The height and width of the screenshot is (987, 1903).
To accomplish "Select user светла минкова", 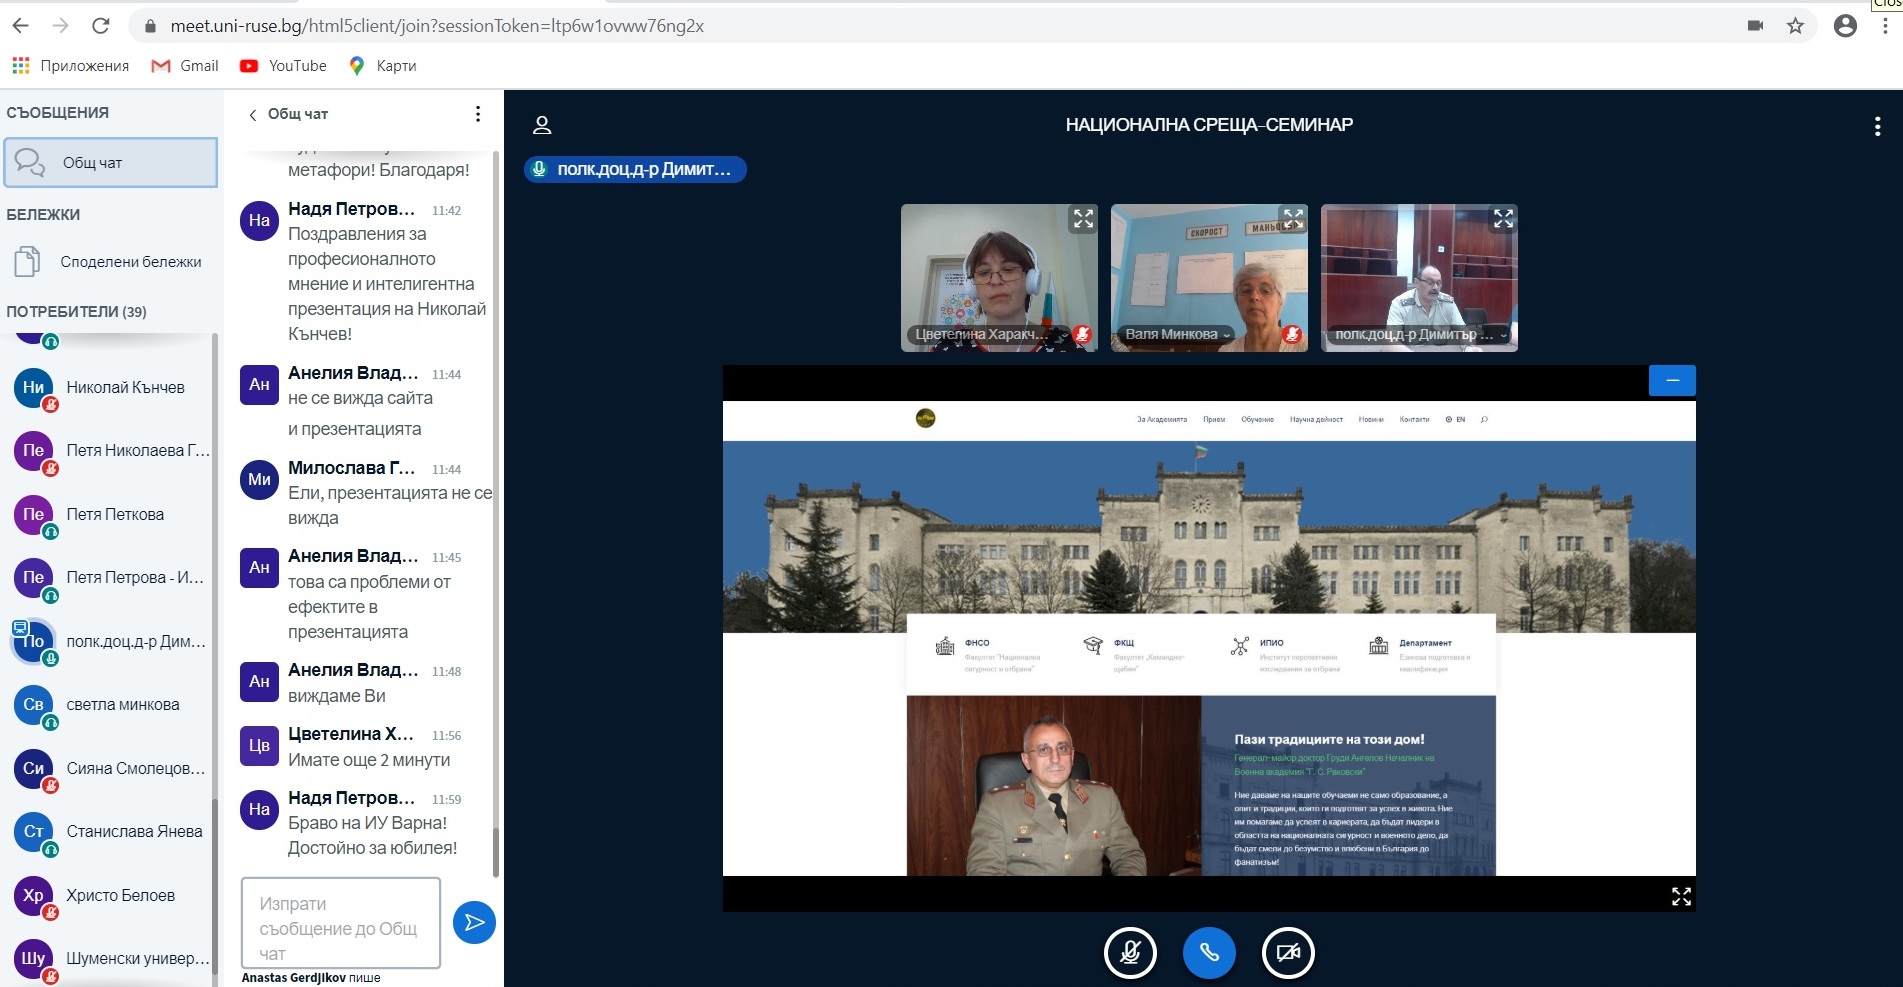I will [x=110, y=705].
